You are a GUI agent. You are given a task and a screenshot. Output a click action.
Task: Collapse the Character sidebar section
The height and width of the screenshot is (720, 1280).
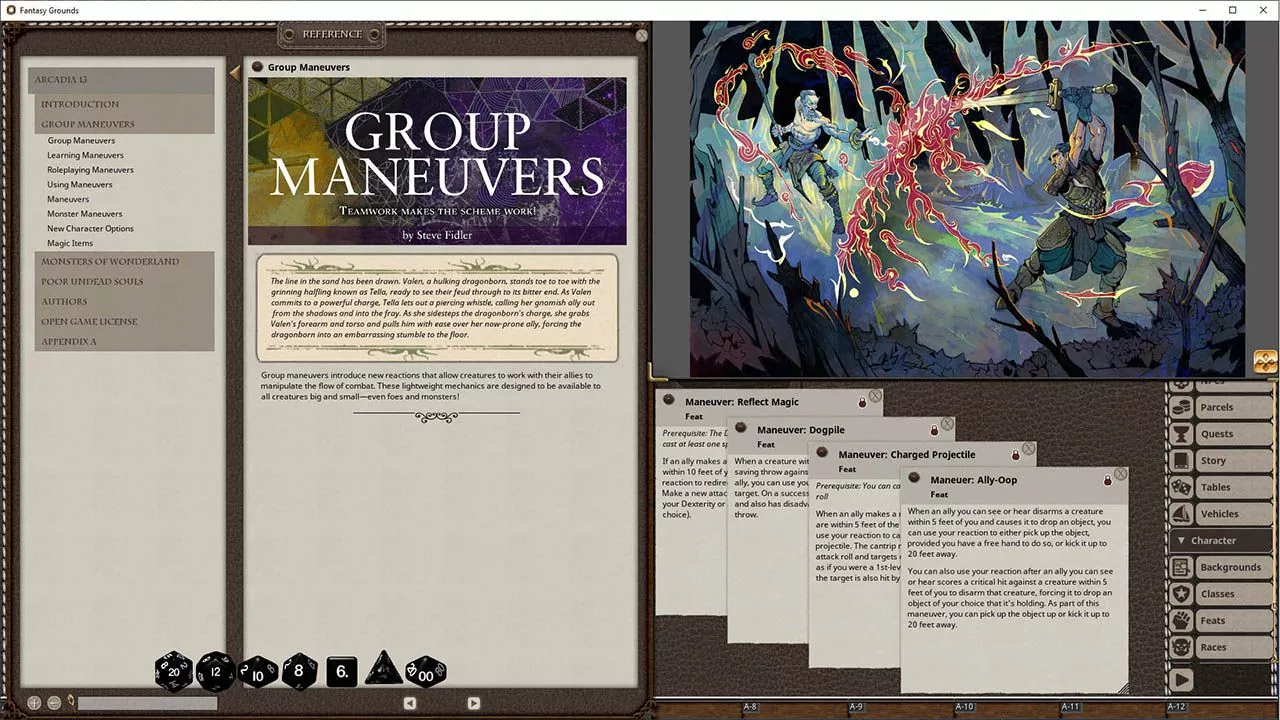(x=1220, y=541)
